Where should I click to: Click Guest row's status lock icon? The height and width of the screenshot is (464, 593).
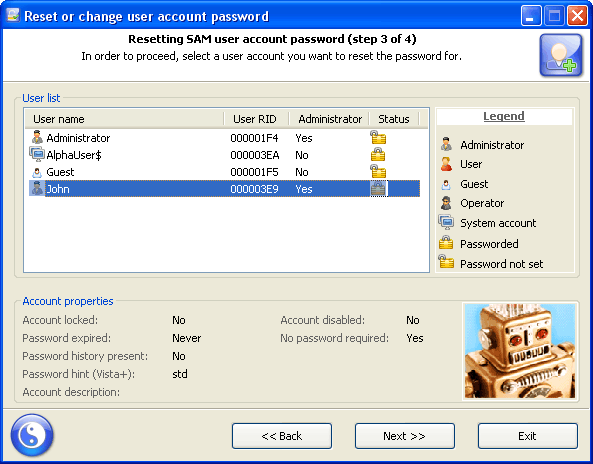coord(378,171)
